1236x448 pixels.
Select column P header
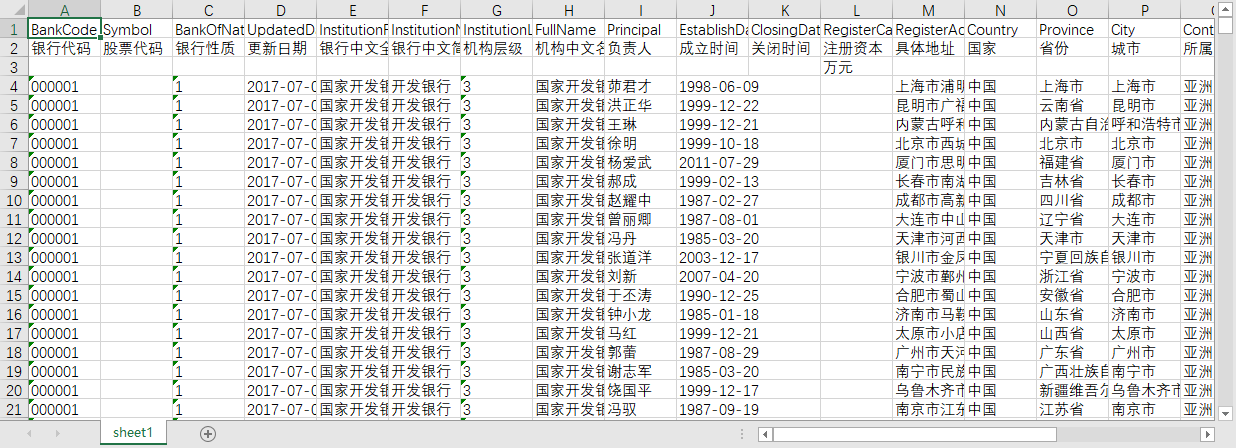(1145, 11)
